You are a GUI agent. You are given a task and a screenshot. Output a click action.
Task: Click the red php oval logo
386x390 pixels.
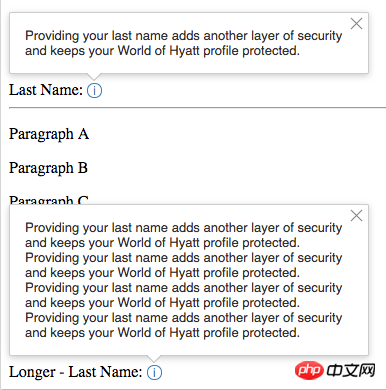click(309, 370)
